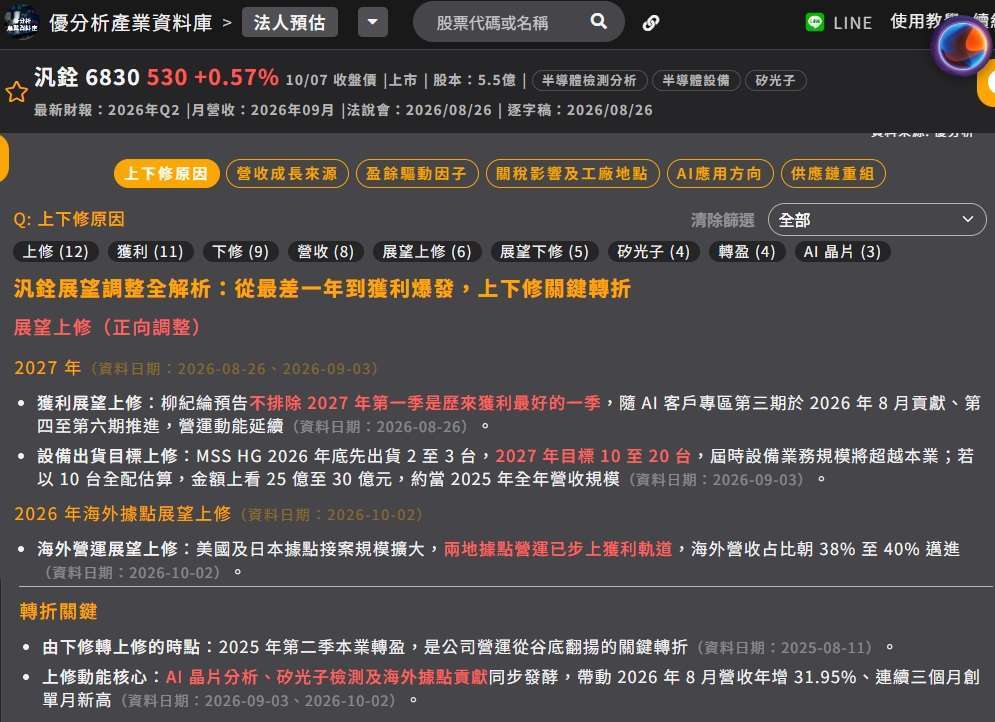
Task: Select the 營收成長來源 tab
Action: click(287, 173)
